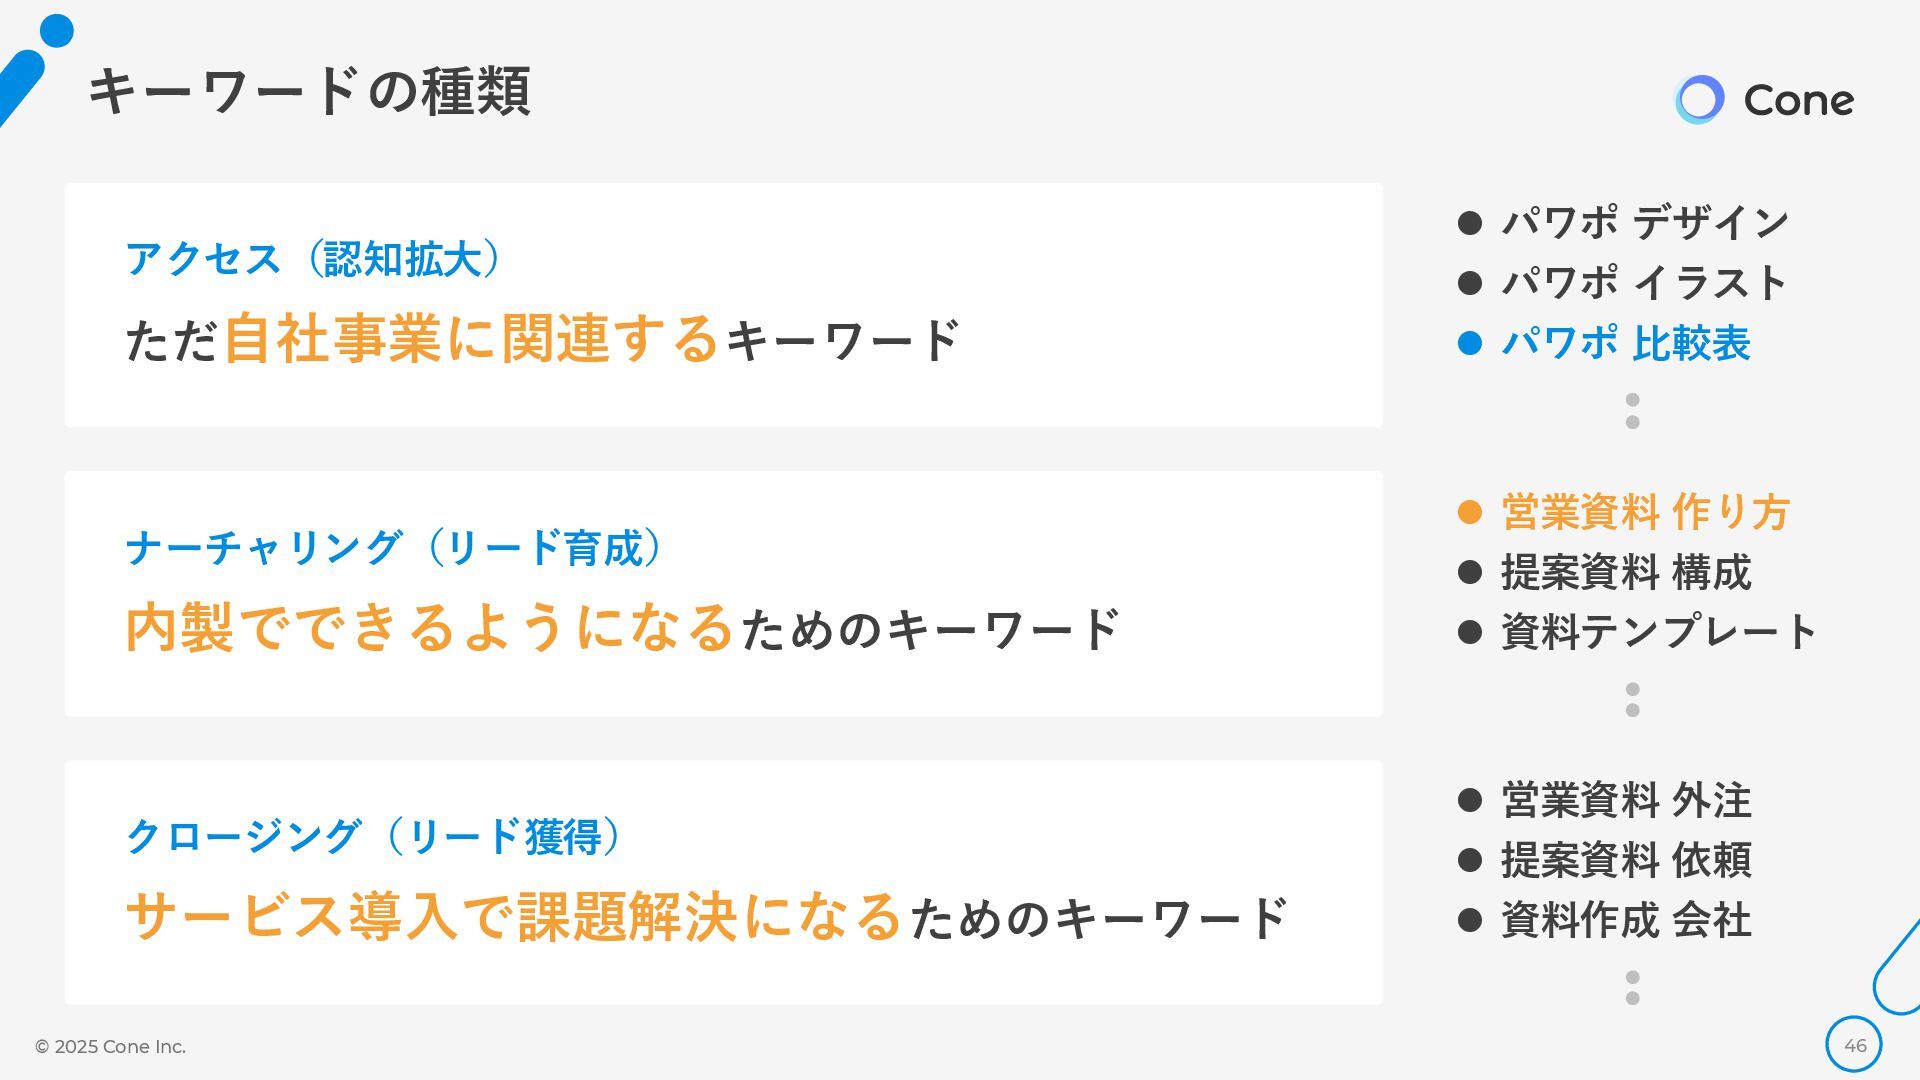The image size is (1920, 1080).
Task: Click the bullet beside 資料作成 会社
Action: (1469, 920)
